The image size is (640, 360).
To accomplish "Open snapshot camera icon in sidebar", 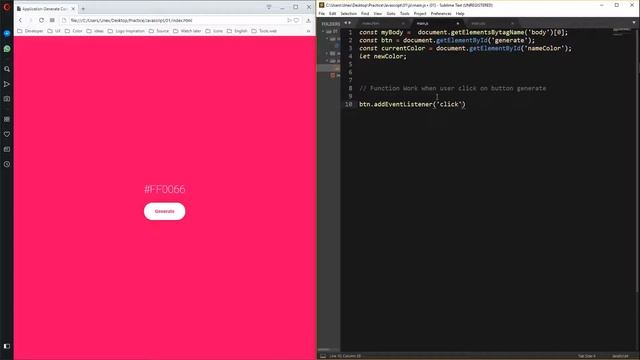I will coord(7,99).
